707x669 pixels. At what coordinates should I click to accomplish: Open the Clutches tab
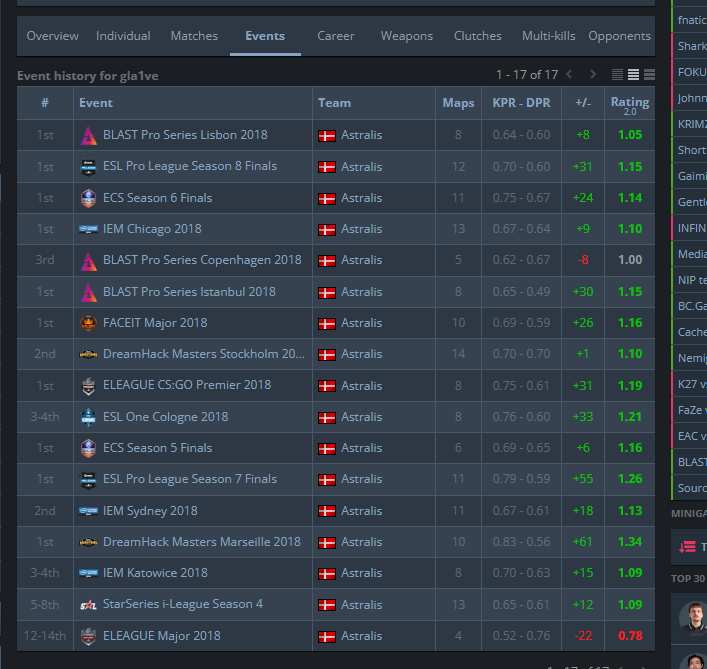tap(477, 36)
